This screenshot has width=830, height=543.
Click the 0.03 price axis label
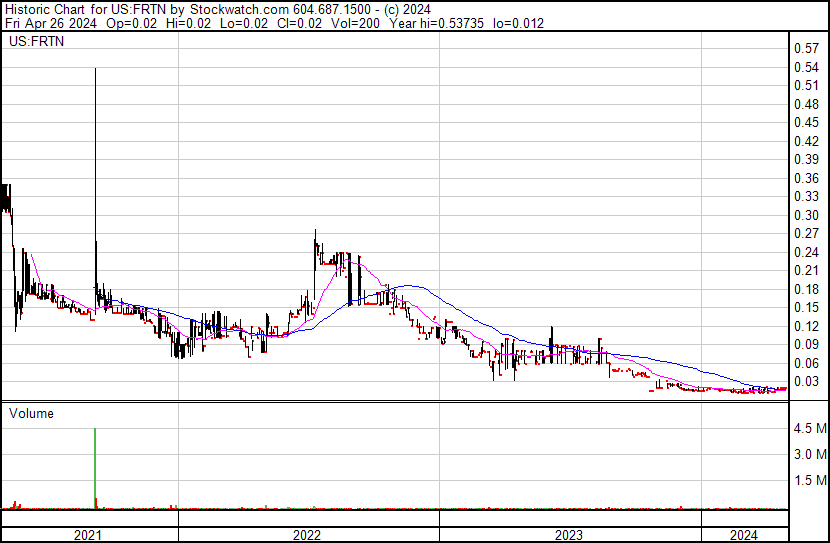click(805, 381)
